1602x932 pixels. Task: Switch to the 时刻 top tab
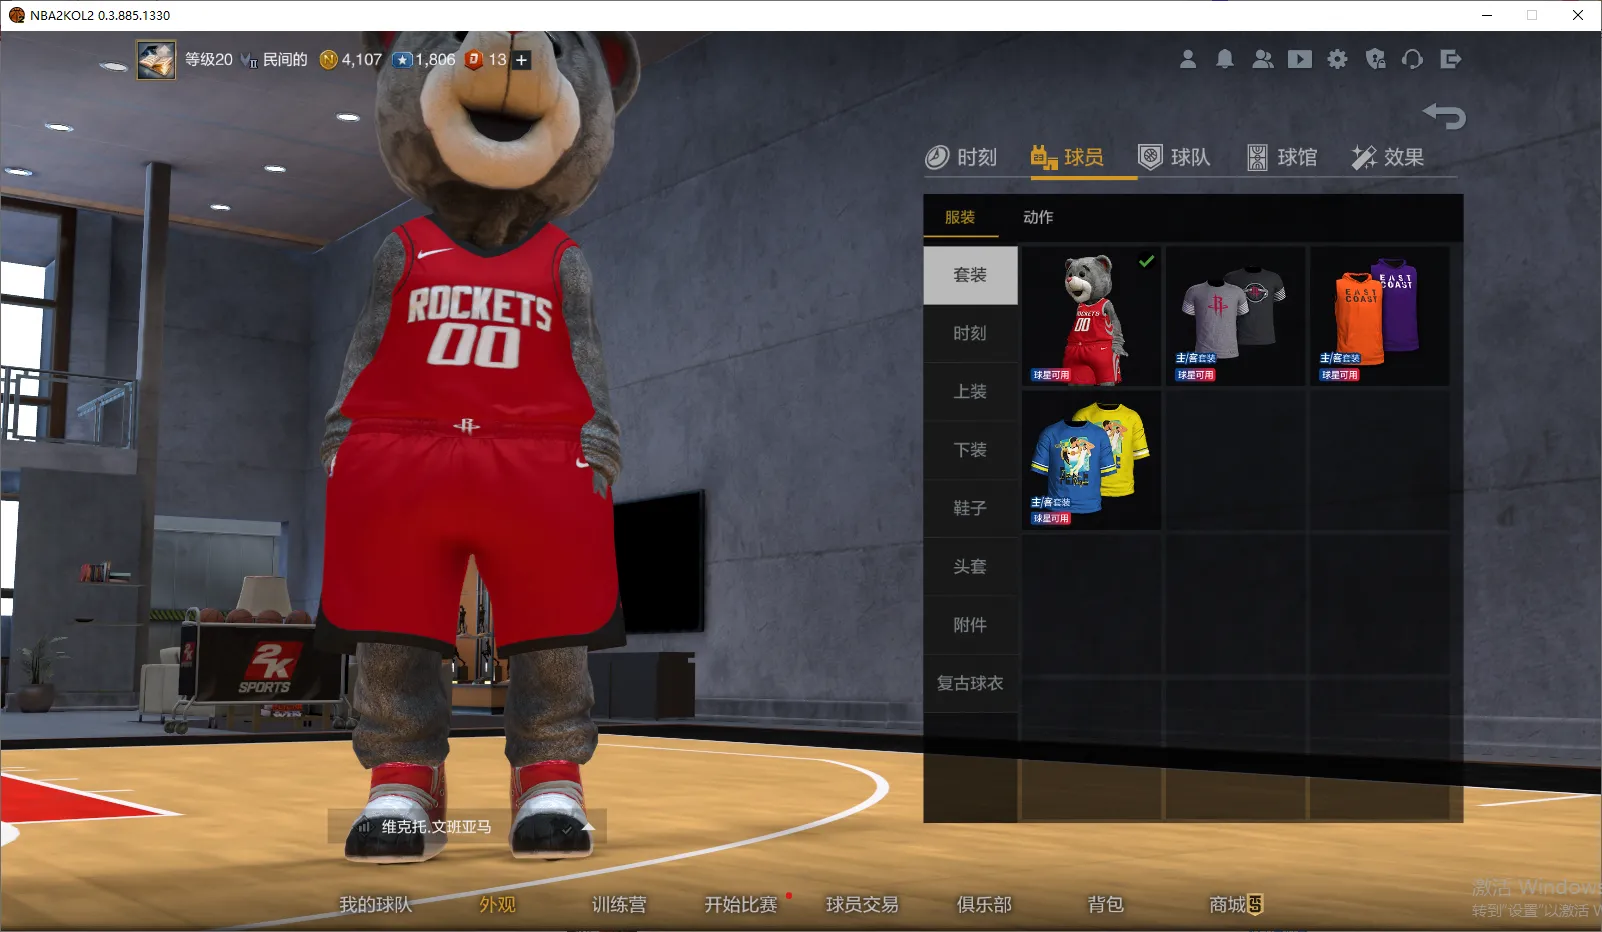[961, 157]
